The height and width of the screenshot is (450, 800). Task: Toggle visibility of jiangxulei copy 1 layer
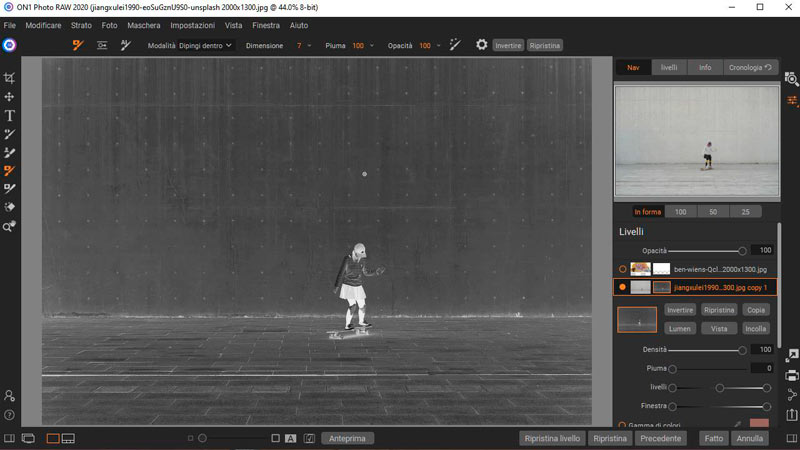tap(623, 287)
